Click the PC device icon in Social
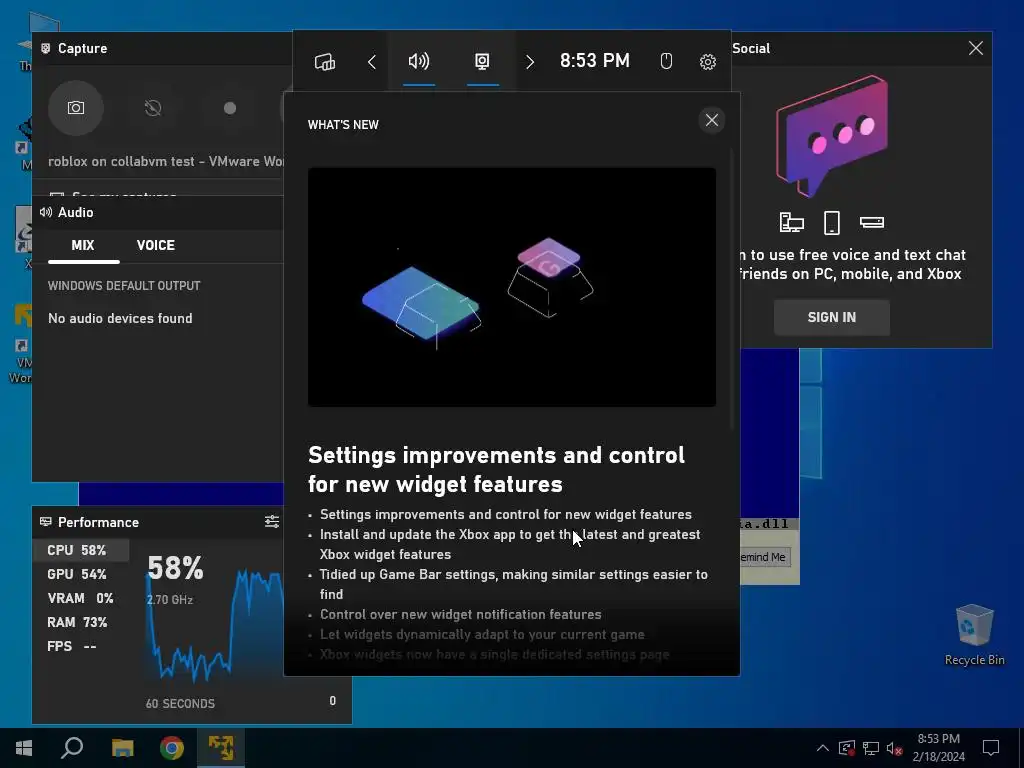This screenshot has width=1024, height=768. [x=792, y=223]
